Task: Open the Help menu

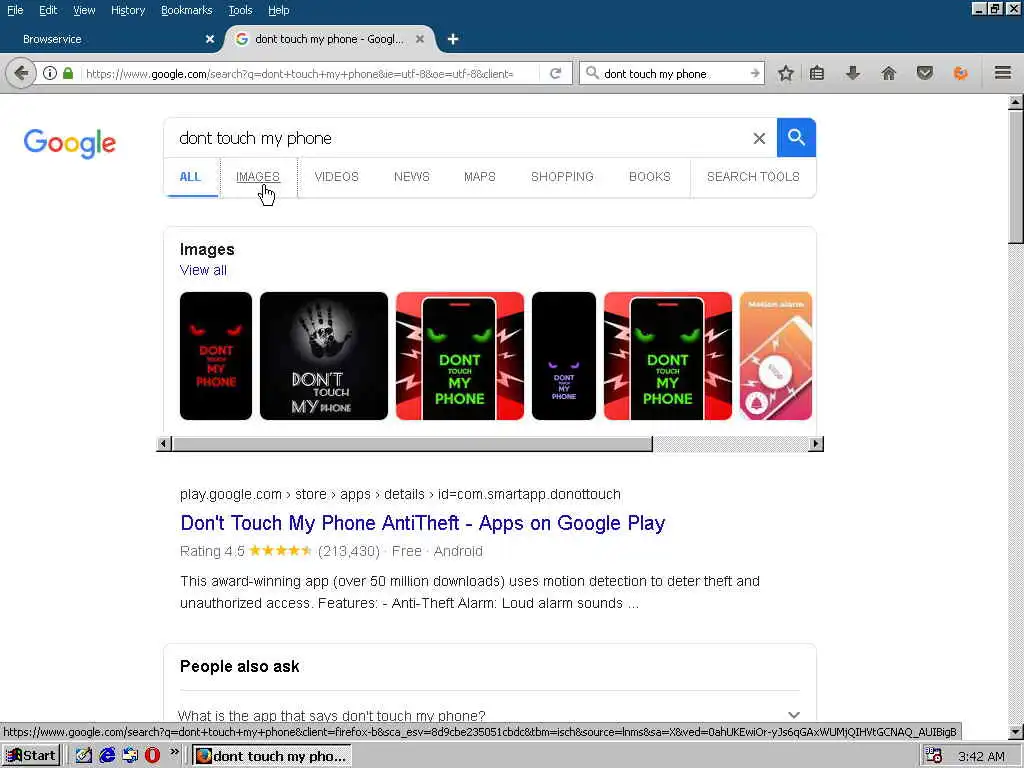Action: pyautogui.click(x=279, y=10)
